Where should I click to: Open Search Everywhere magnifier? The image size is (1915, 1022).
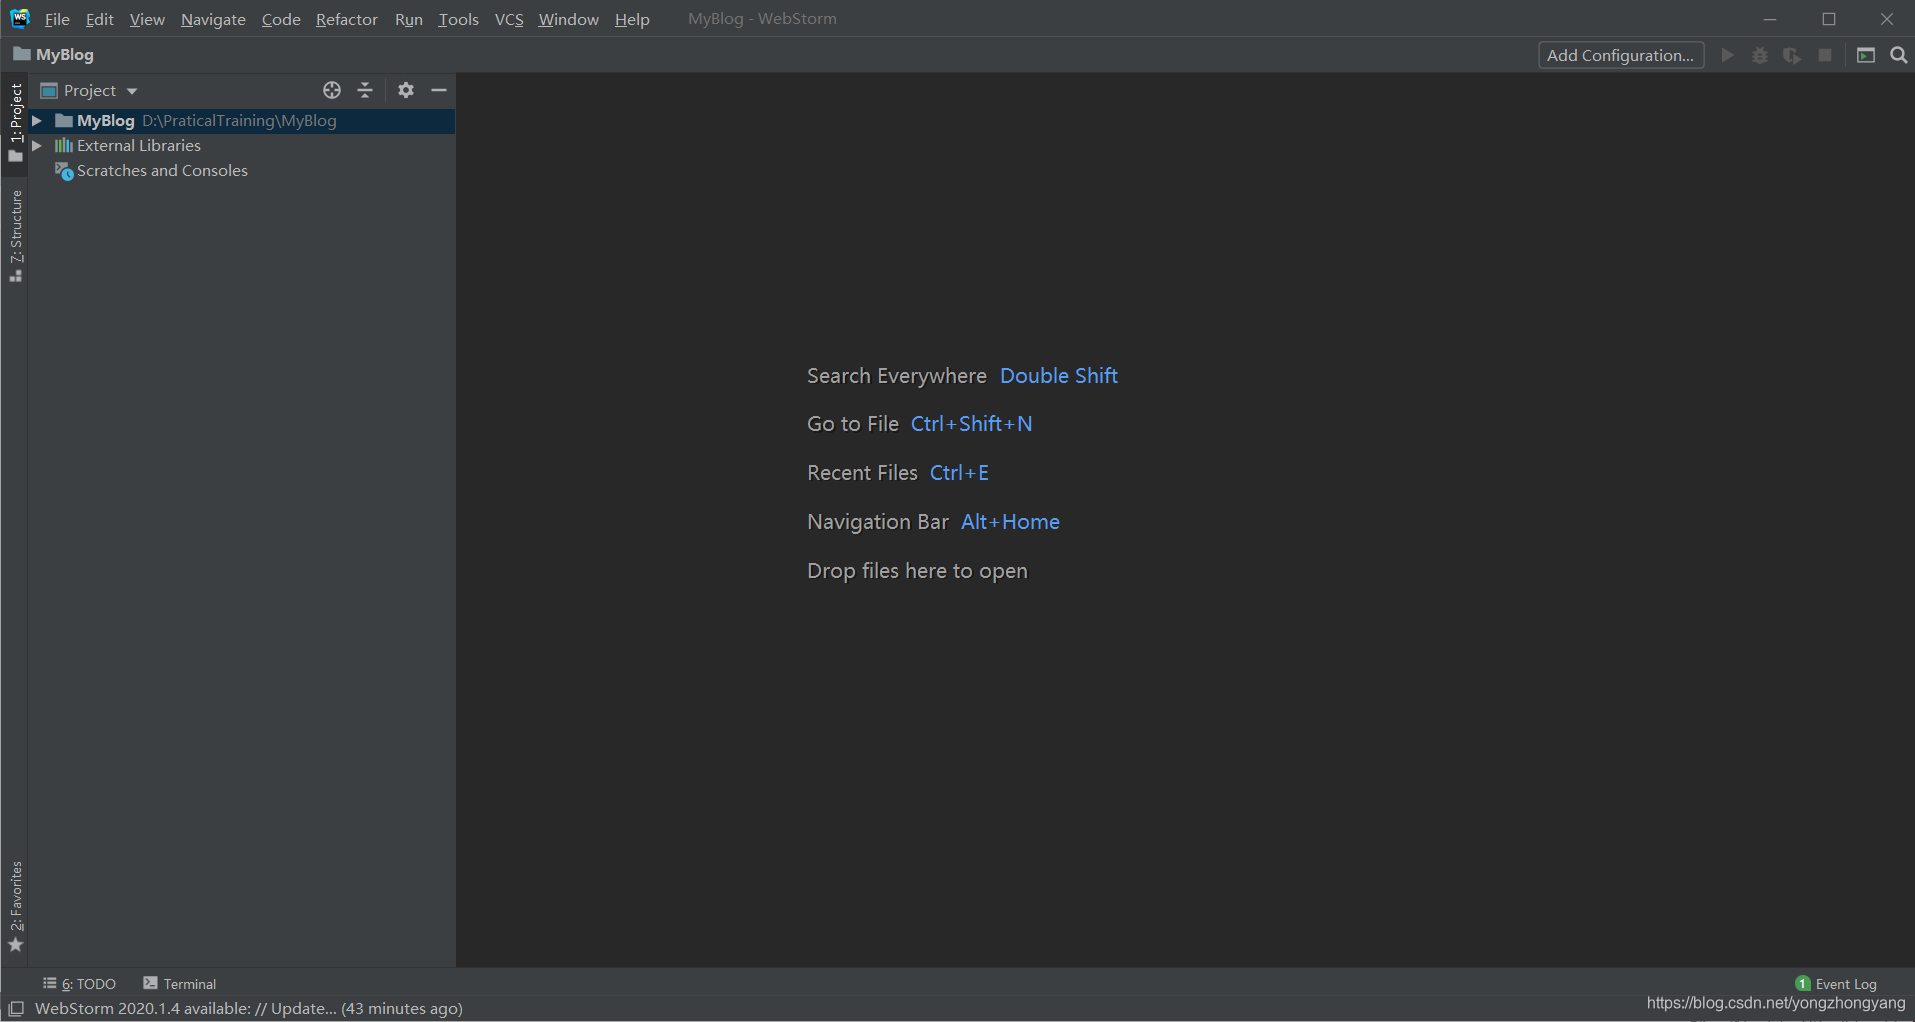coord(1899,55)
